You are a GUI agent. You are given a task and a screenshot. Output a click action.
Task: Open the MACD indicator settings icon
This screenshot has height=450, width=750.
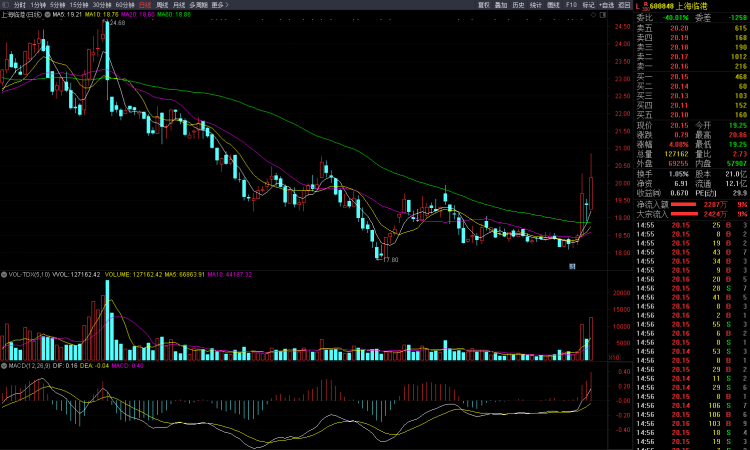tap(4, 365)
